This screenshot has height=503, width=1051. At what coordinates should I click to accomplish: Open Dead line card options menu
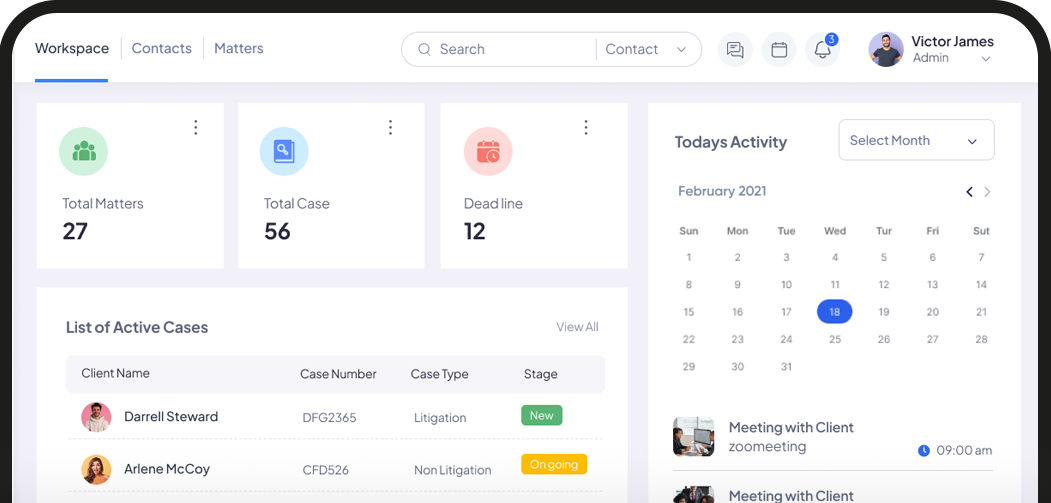click(586, 127)
